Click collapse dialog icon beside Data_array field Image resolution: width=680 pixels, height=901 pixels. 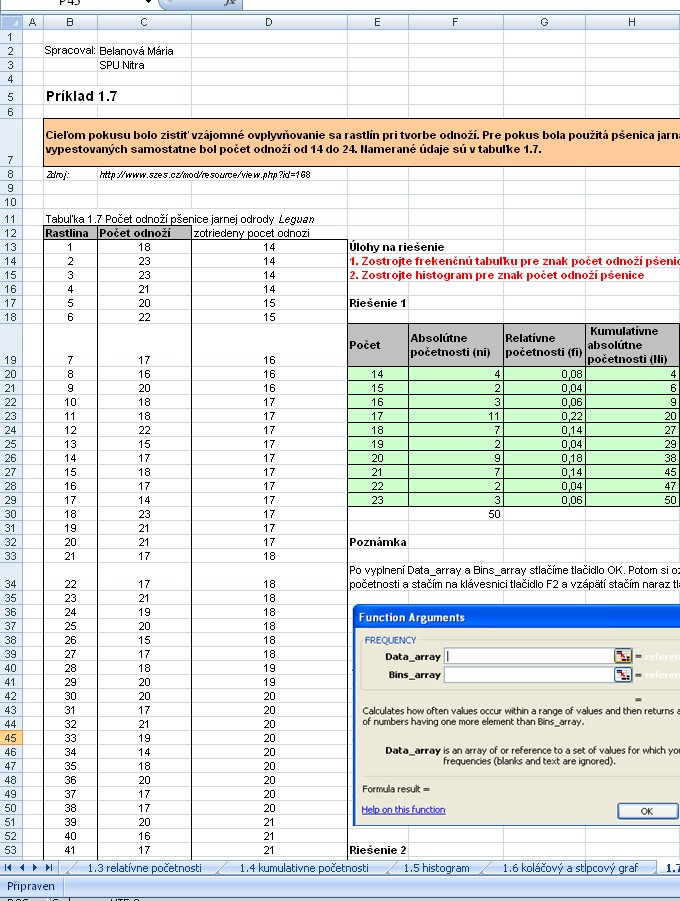point(625,656)
